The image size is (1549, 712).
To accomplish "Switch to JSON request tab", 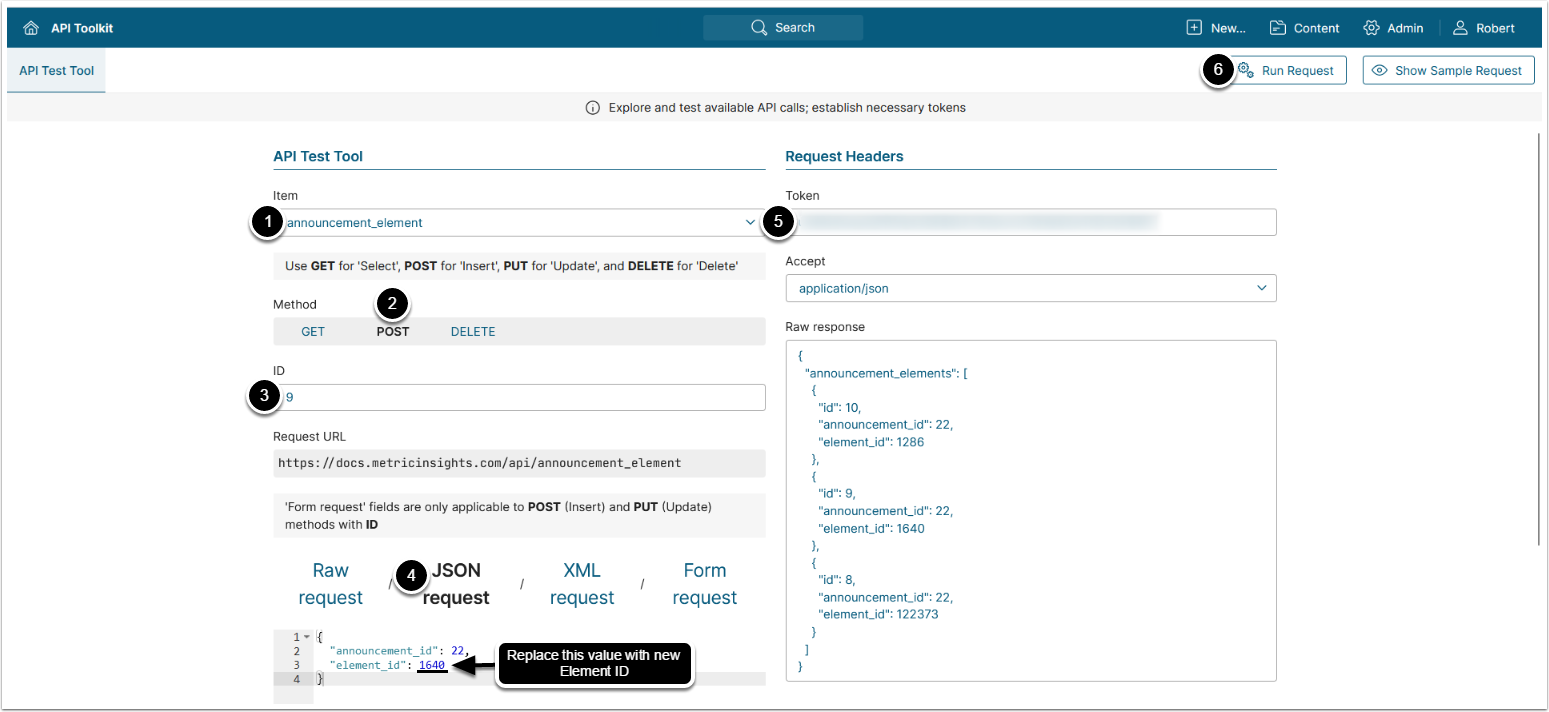I will point(456,584).
